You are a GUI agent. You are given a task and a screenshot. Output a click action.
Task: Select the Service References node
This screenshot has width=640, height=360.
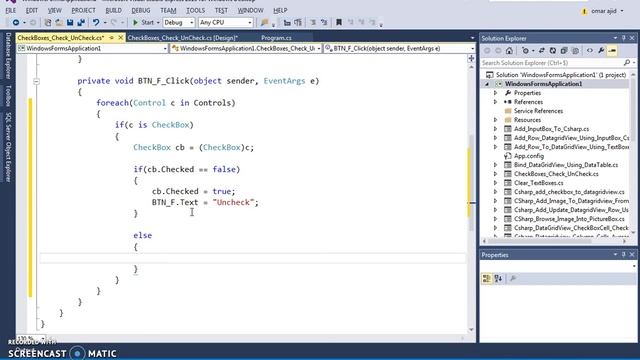(x=538, y=111)
